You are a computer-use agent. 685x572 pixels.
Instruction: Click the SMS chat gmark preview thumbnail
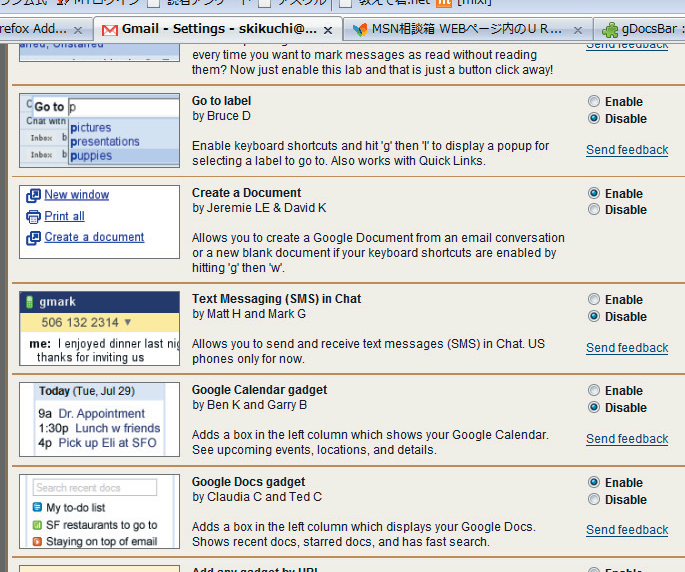[x=100, y=328]
